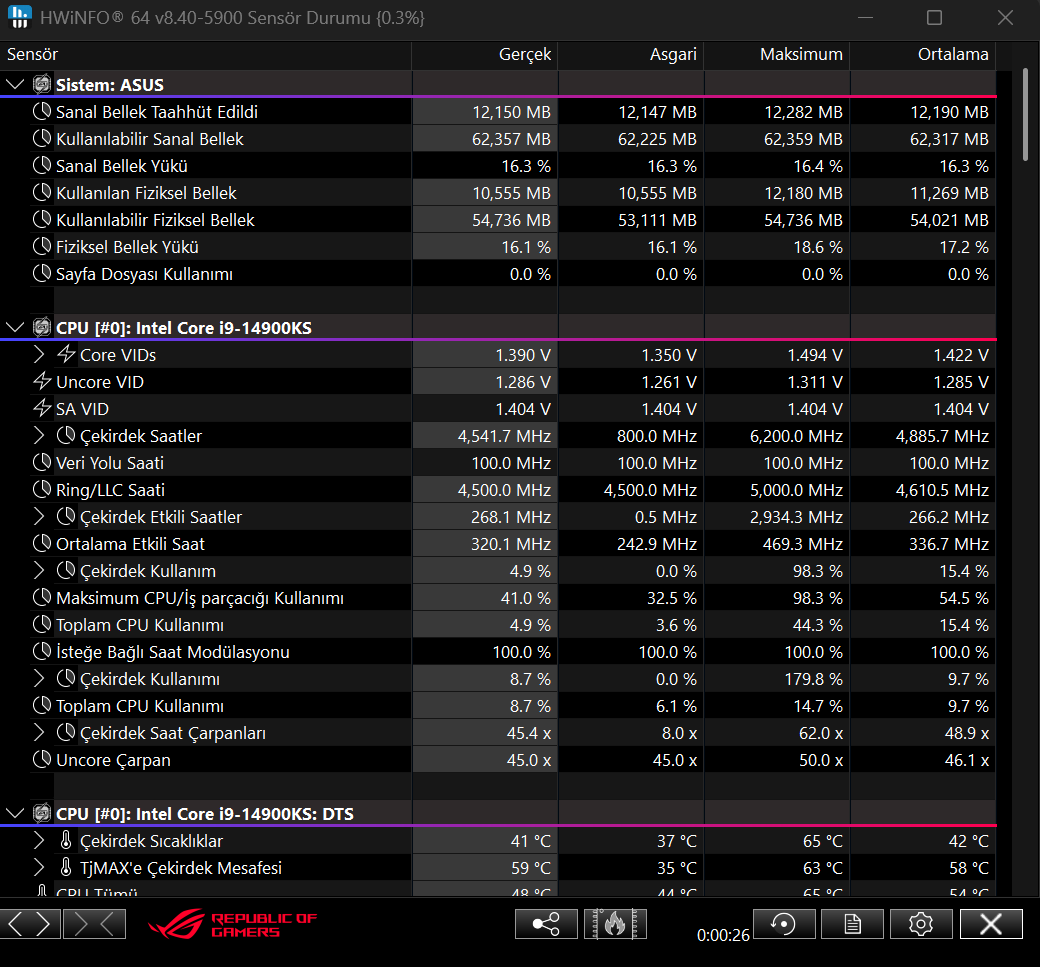
Task: Collapse the Sistem: ASUS sensor group
Action: tap(15, 84)
